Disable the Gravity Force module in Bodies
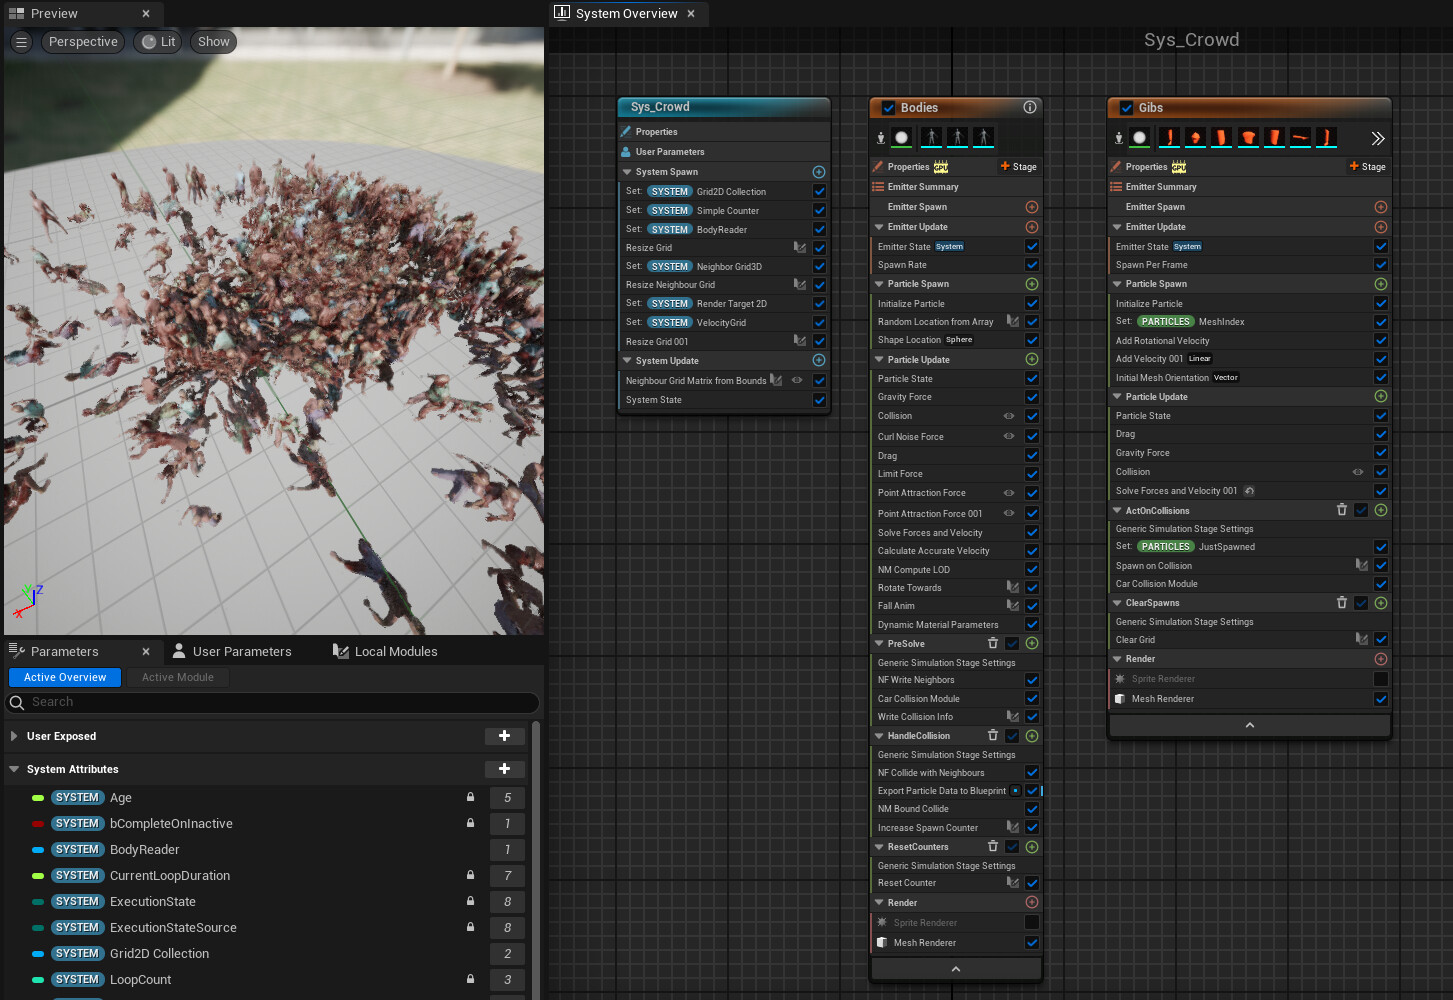1453x1000 pixels. click(1031, 396)
